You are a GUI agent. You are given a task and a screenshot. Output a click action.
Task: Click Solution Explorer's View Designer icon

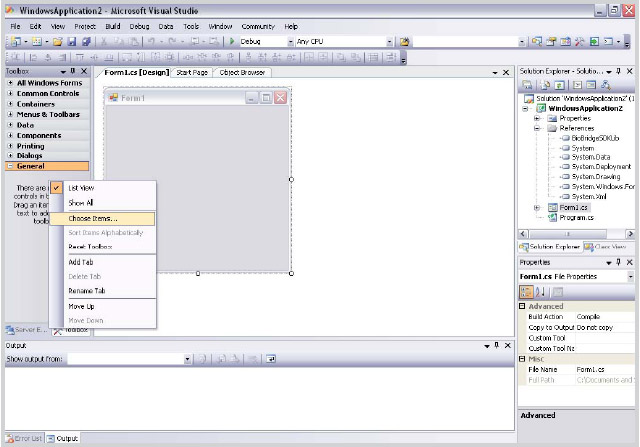coord(591,85)
